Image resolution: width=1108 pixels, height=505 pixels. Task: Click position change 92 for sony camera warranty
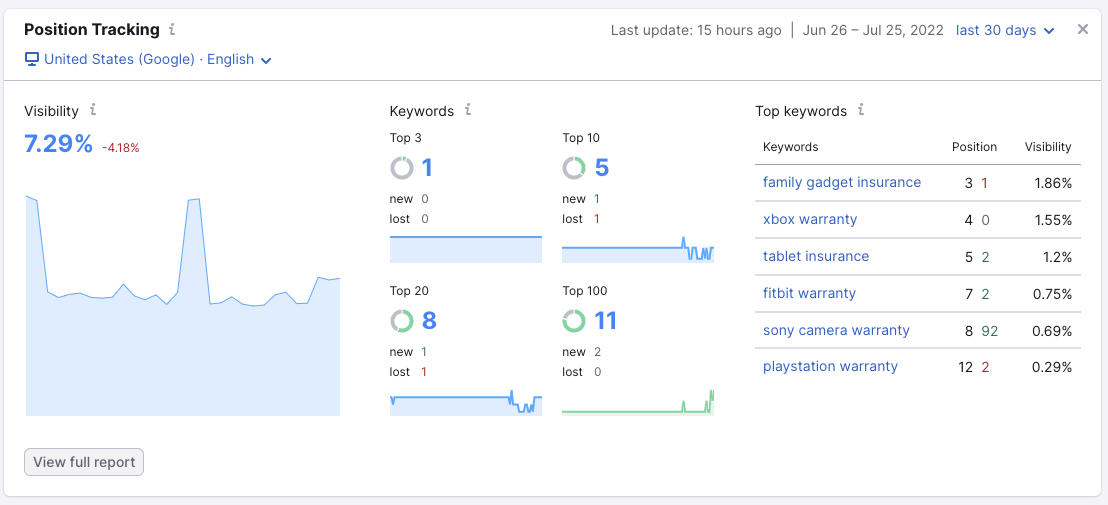989,331
